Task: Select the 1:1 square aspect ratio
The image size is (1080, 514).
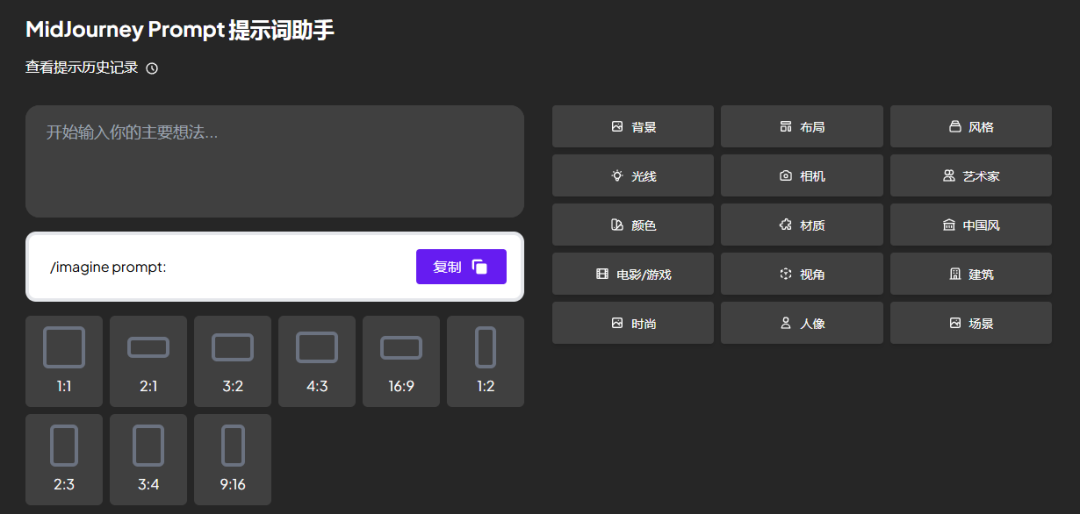Action: coord(64,361)
